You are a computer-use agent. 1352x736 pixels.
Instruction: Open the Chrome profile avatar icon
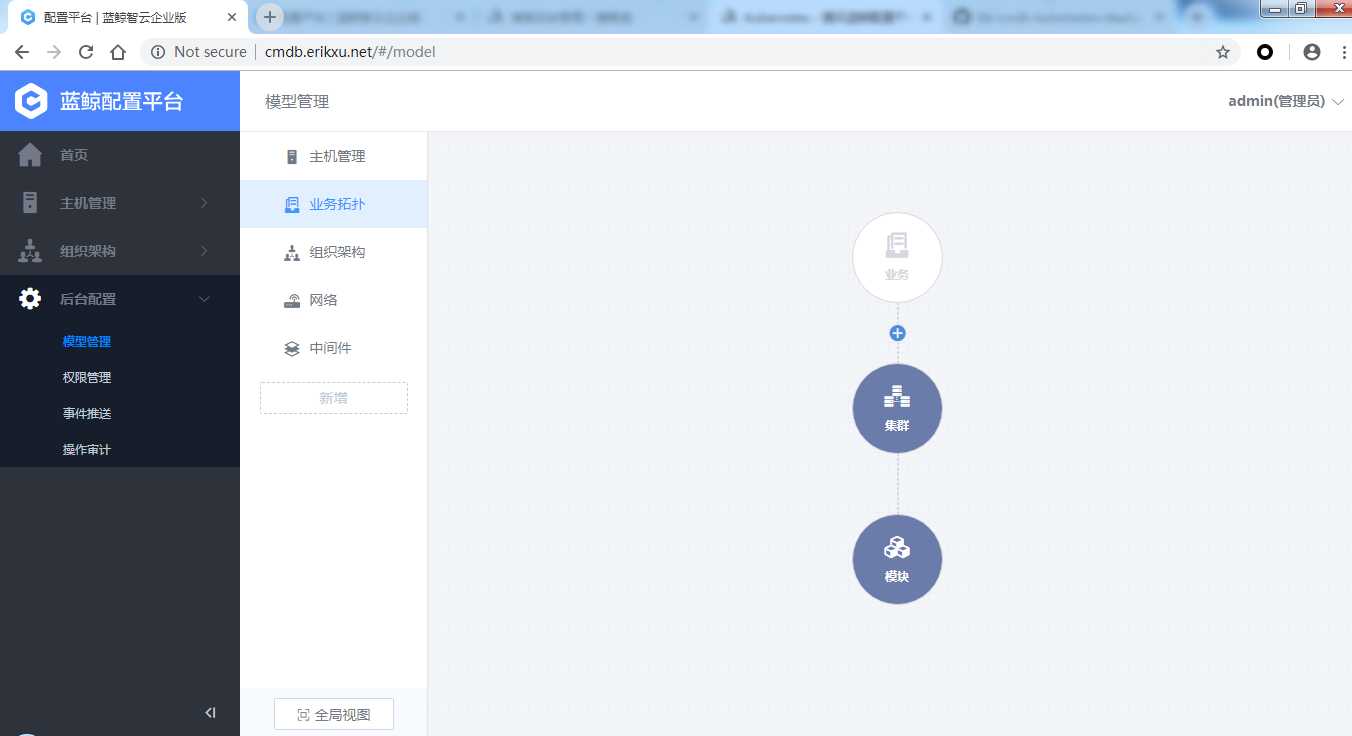pyautogui.click(x=1312, y=52)
